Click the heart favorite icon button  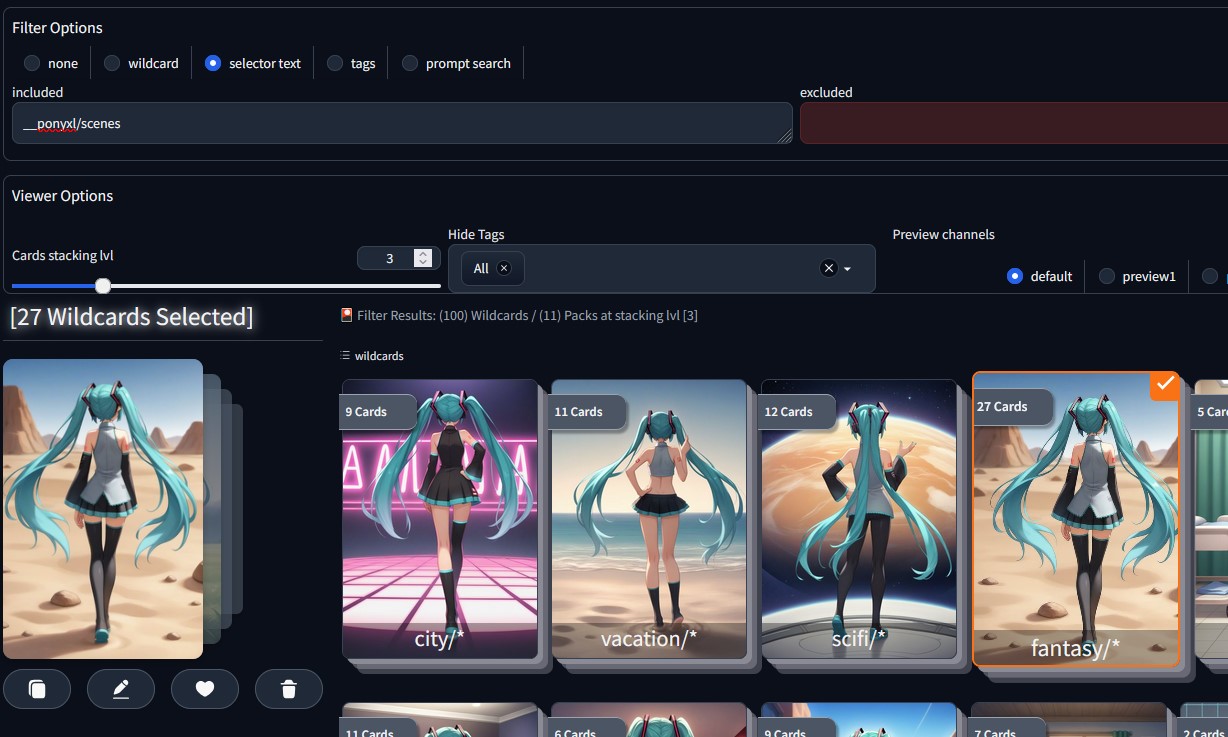tap(205, 689)
